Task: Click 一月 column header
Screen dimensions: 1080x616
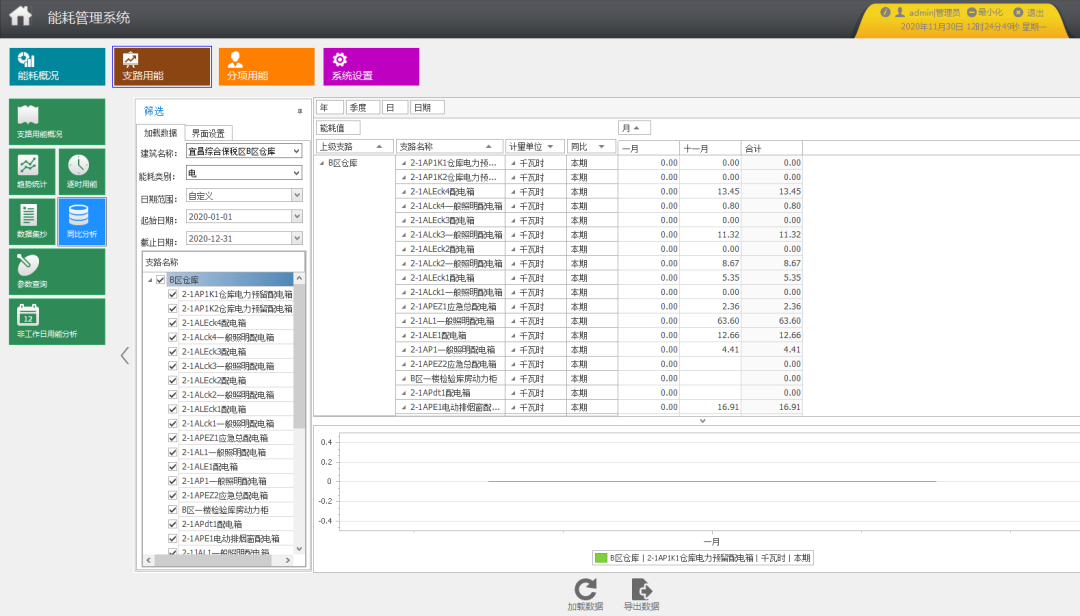Action: (648, 148)
